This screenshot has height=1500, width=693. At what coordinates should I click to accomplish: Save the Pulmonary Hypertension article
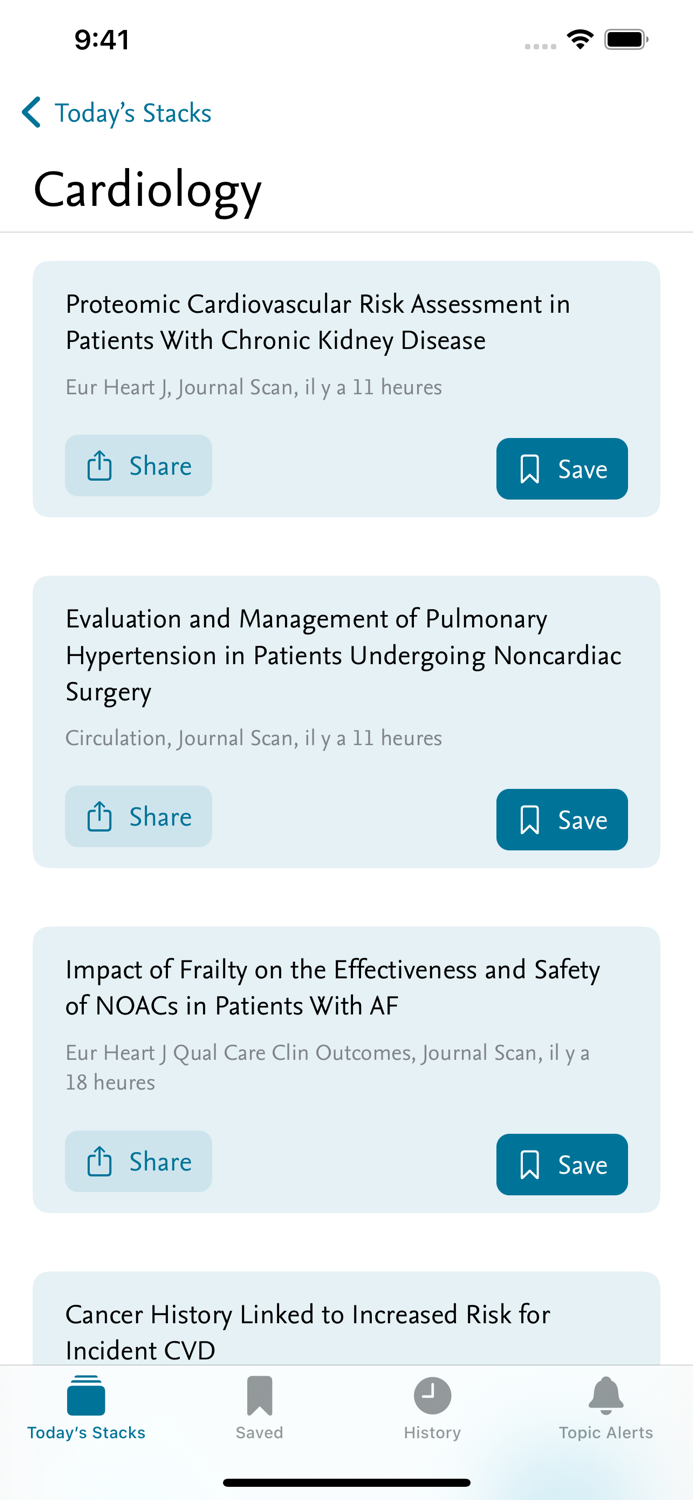point(562,820)
